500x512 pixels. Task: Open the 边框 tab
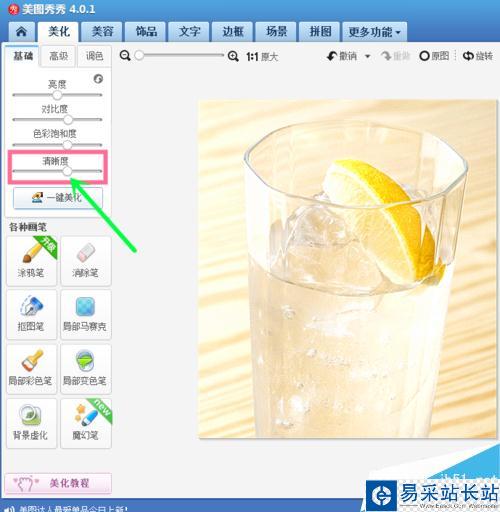click(233, 32)
